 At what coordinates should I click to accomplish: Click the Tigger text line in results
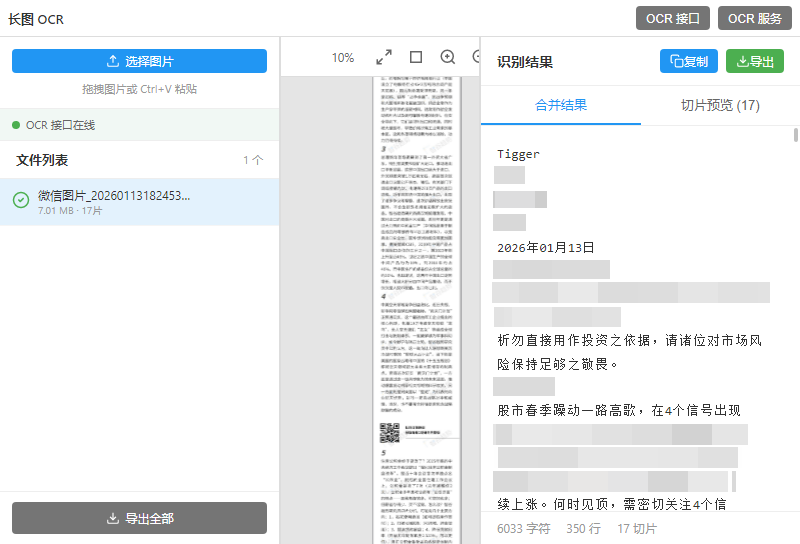click(x=518, y=154)
